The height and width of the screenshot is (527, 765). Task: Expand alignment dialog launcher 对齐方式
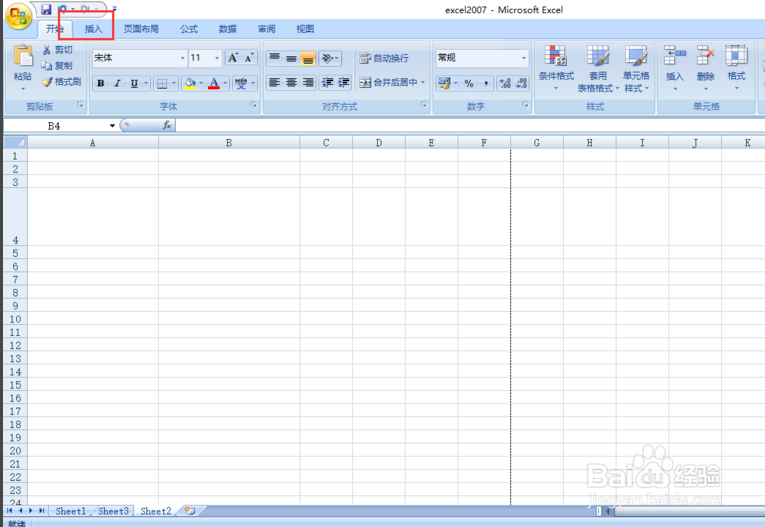pyautogui.click(x=423, y=105)
